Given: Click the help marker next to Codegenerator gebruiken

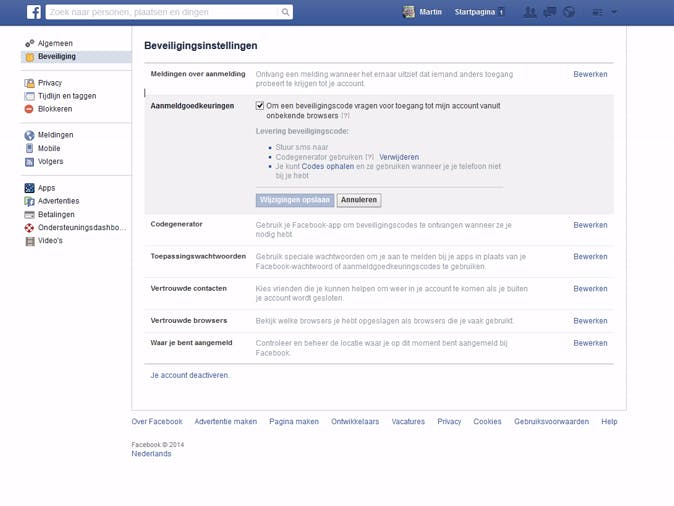Looking at the screenshot, I should click(x=370, y=157).
